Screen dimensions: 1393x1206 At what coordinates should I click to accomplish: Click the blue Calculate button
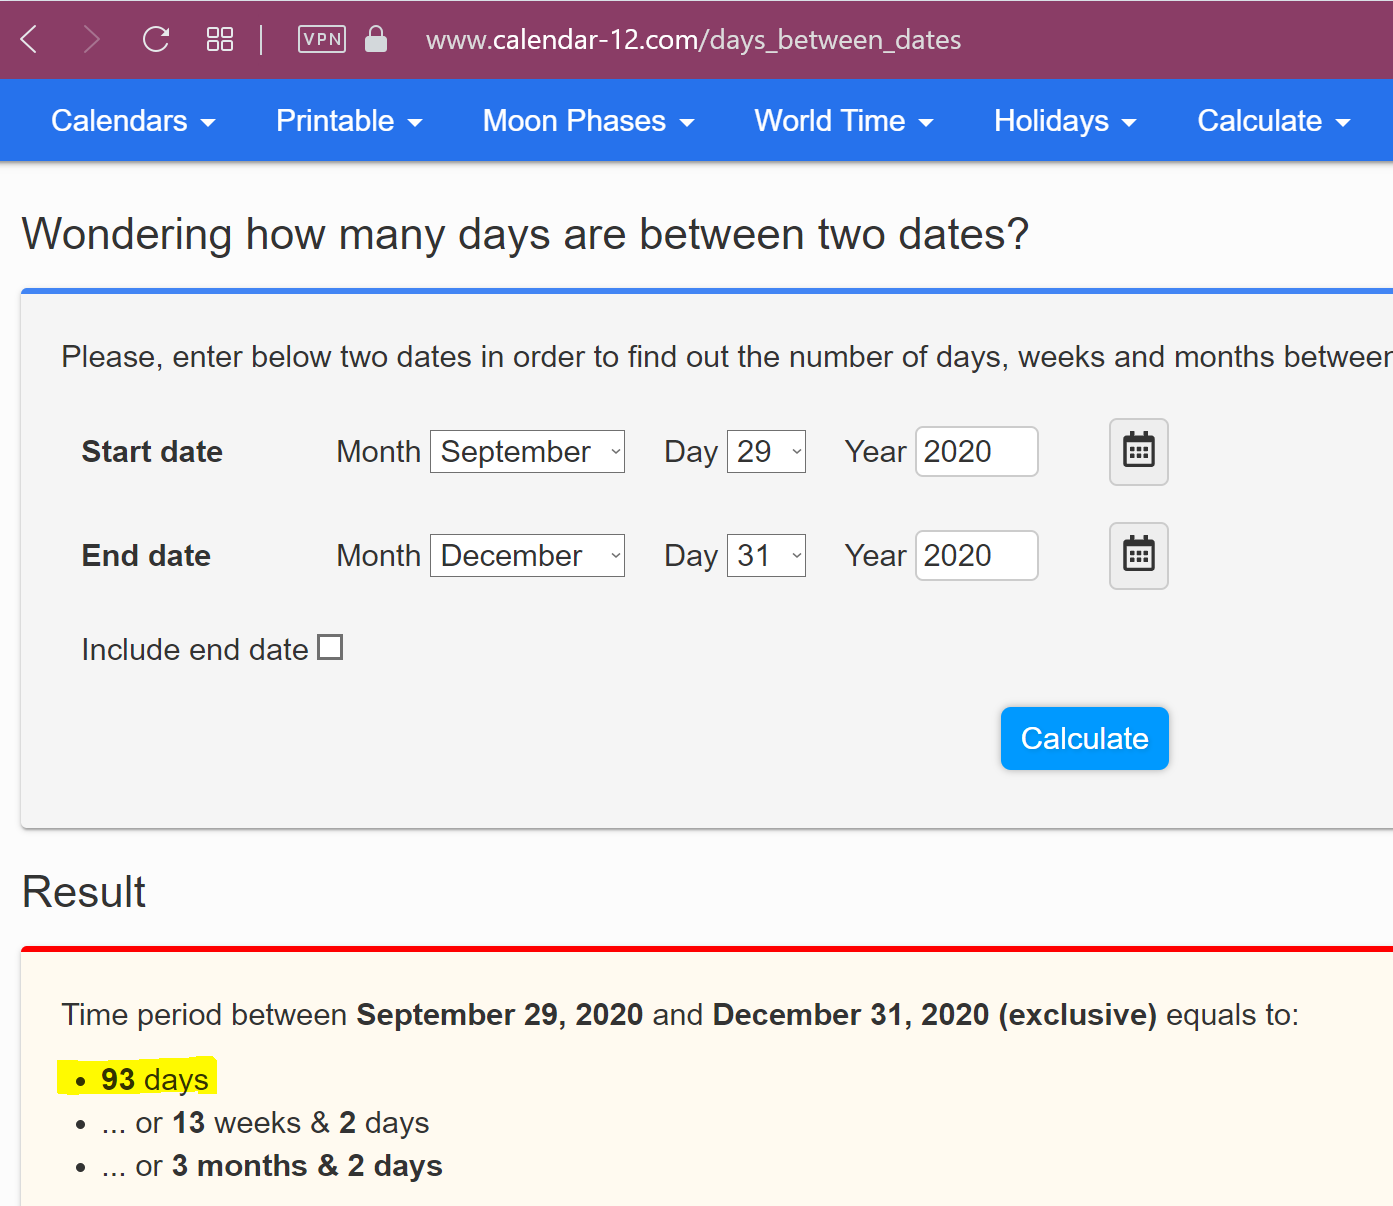(1085, 739)
